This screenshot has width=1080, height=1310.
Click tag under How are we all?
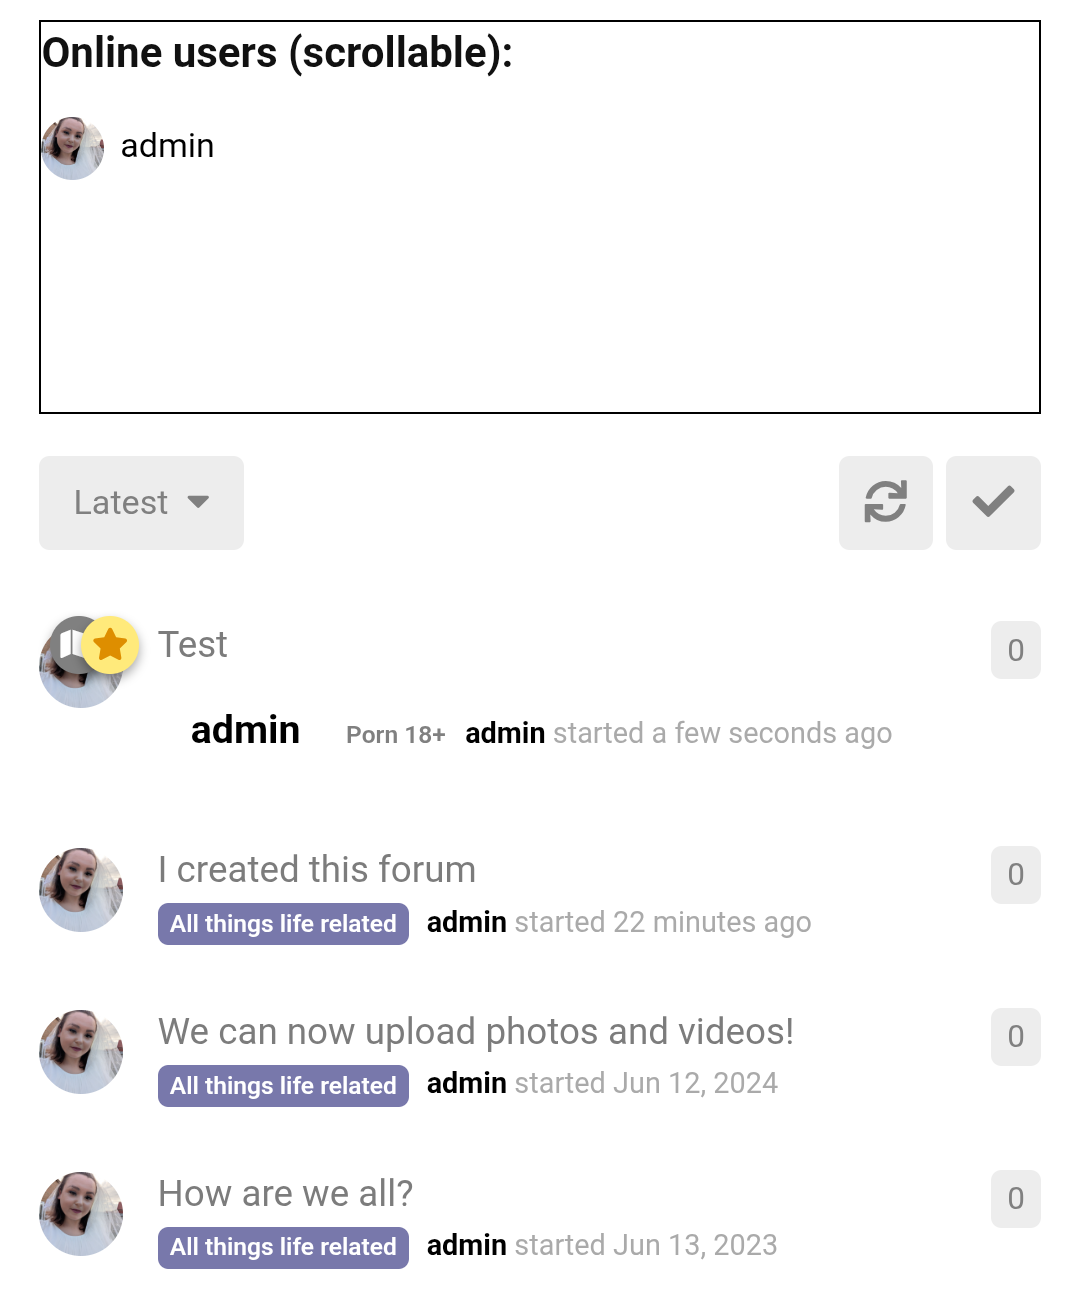[283, 1247]
